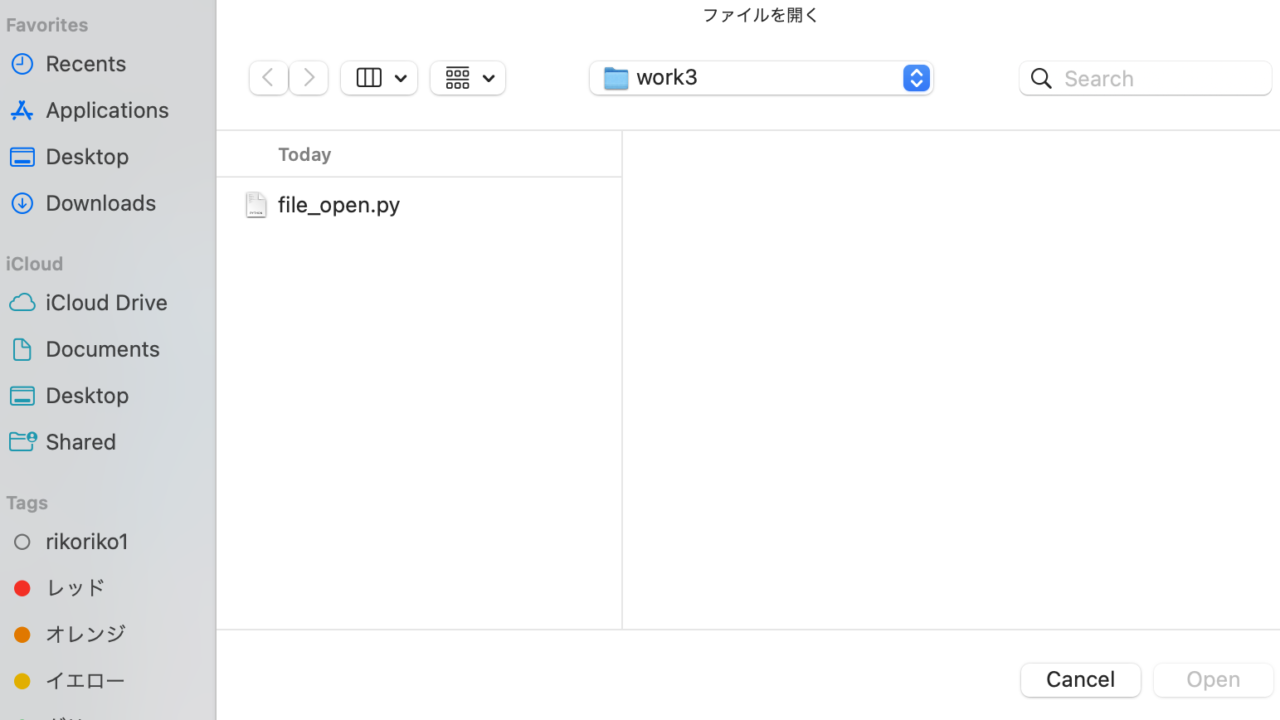Select the レッド tag color circle

click(22, 588)
